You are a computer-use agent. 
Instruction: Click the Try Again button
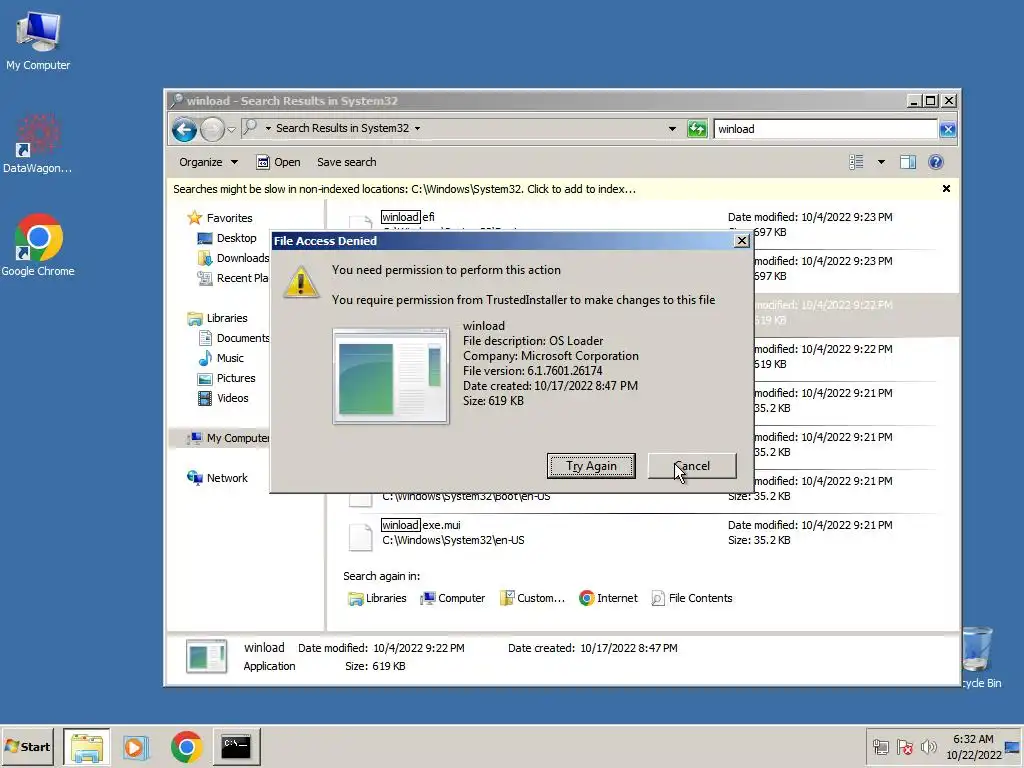591,466
